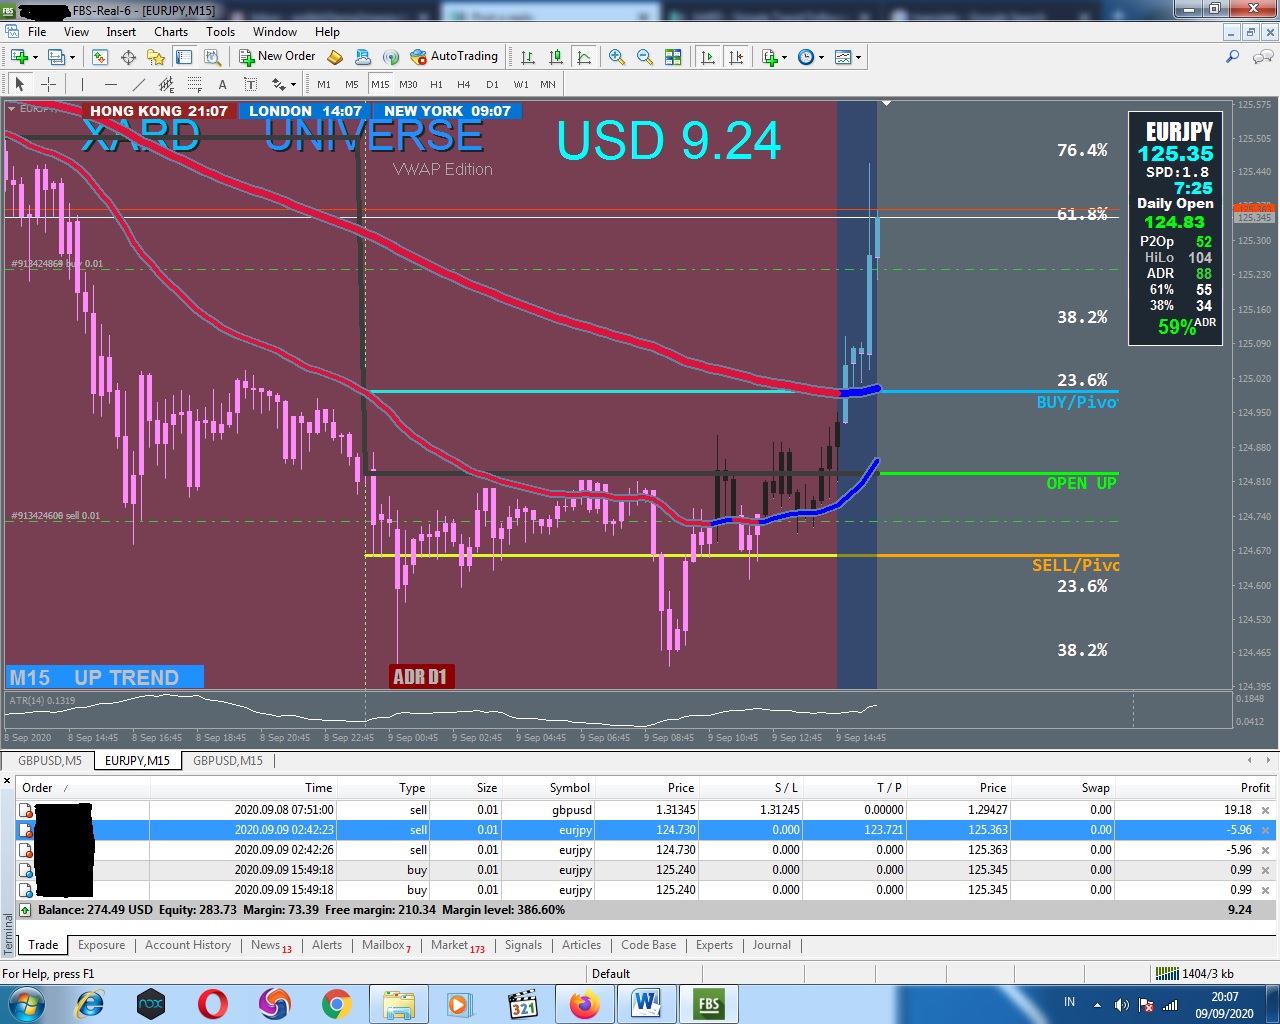
Task: Open the chat bubbles icon
Action: point(1262,57)
